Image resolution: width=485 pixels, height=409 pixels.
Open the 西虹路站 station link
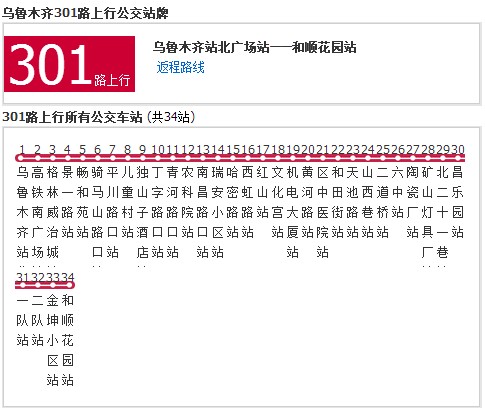[247, 202]
